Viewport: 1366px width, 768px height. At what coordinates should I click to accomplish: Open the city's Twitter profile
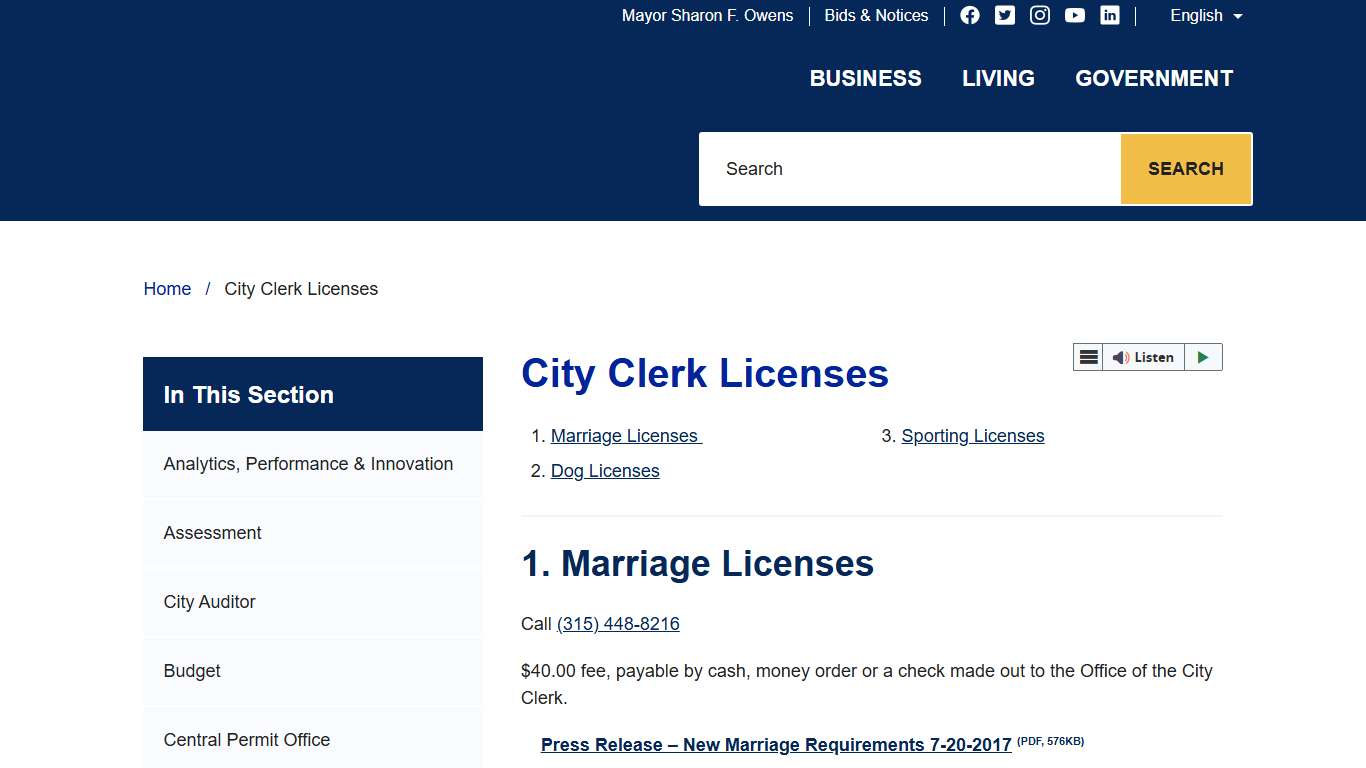pyautogui.click(x=1004, y=15)
